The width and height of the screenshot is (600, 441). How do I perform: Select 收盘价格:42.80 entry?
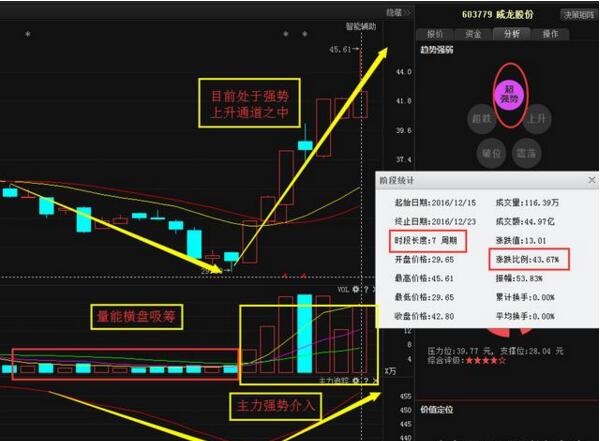424,316
